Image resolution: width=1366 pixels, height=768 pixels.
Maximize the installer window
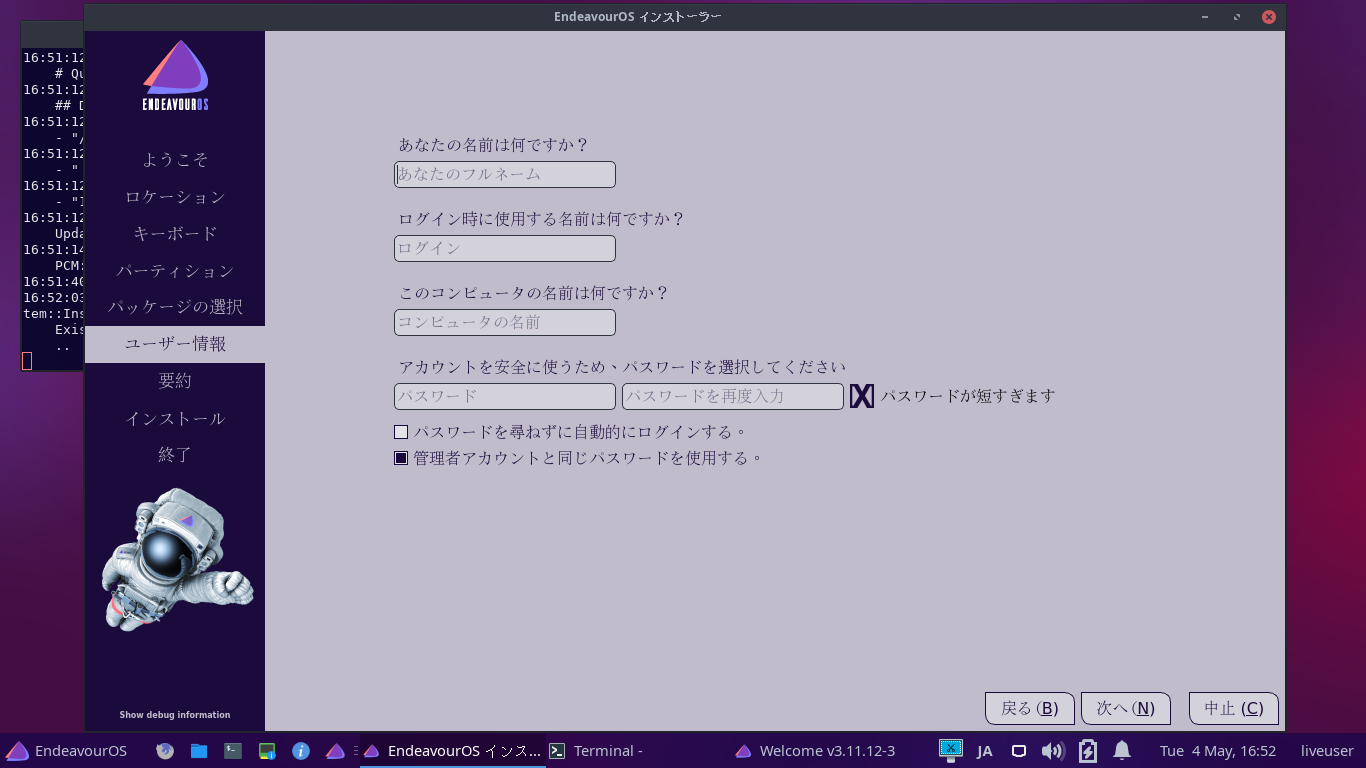click(x=1237, y=17)
